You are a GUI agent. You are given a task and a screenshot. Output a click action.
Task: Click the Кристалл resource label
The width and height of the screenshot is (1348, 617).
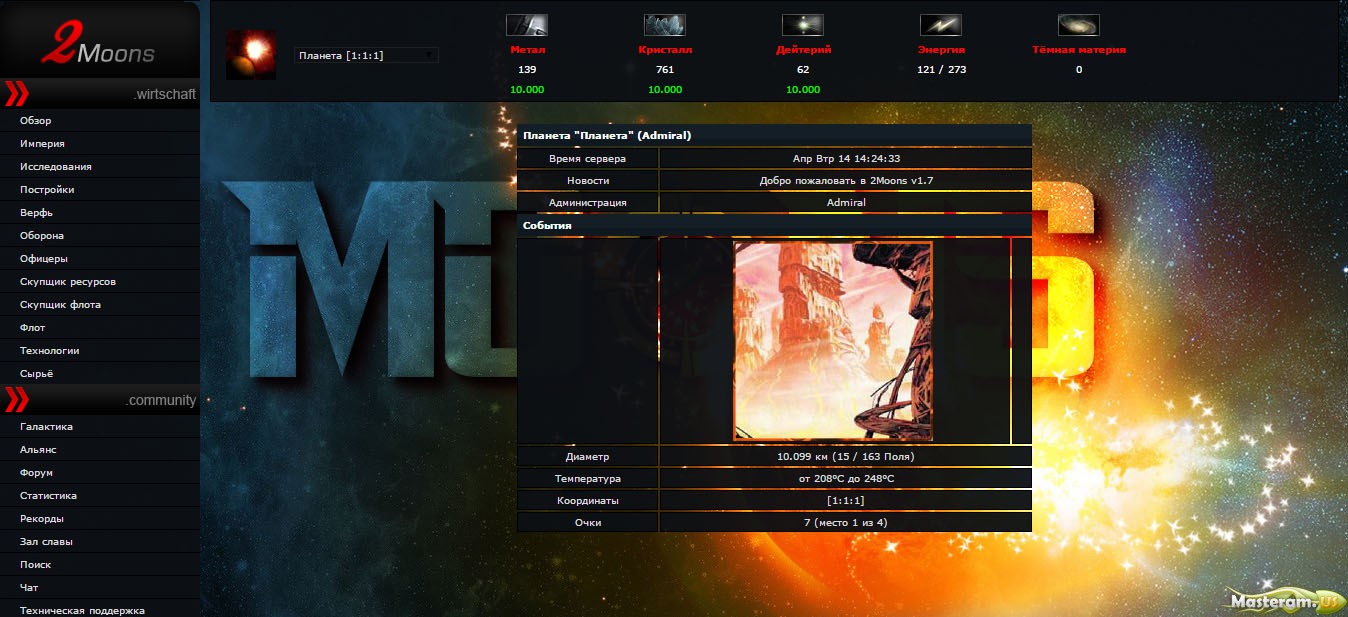pos(665,49)
